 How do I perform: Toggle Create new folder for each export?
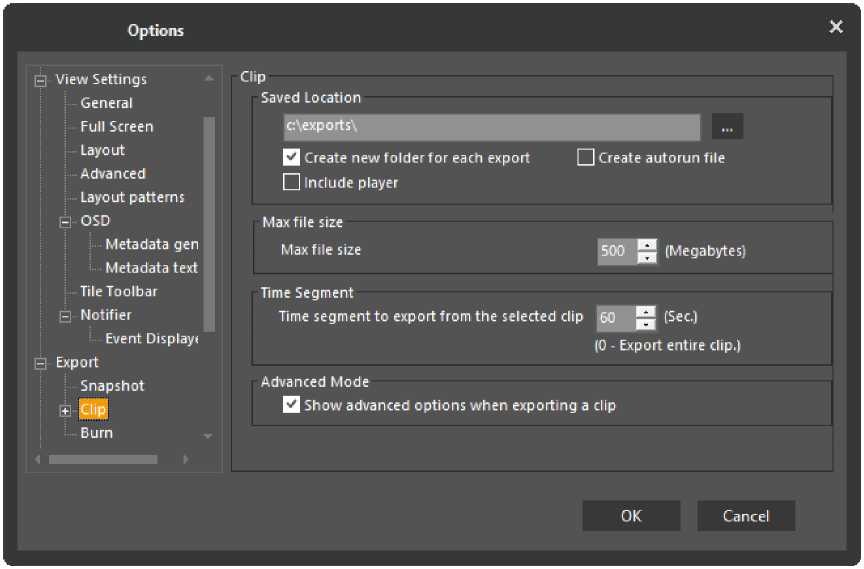tap(292, 158)
